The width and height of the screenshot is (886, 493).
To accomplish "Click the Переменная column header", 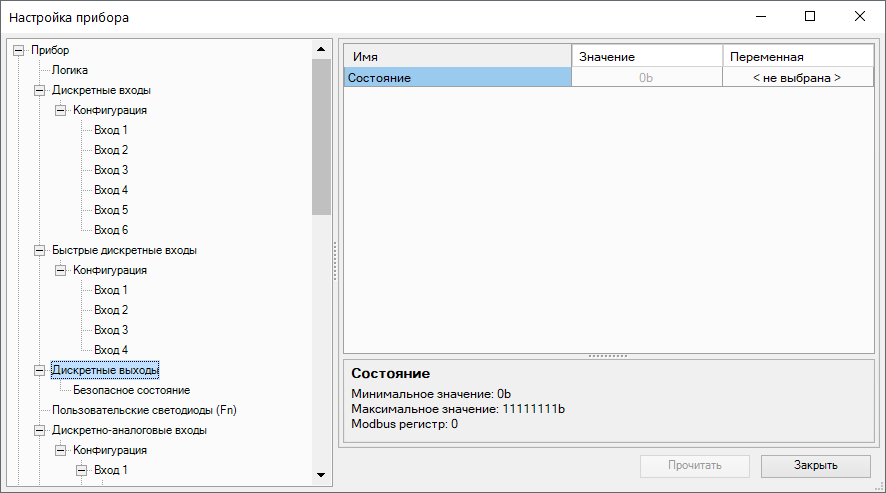I will click(x=796, y=57).
